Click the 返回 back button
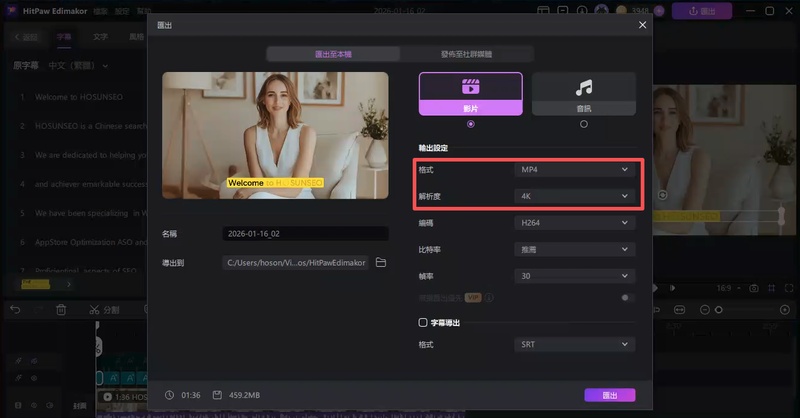The image size is (800, 418). [26, 37]
